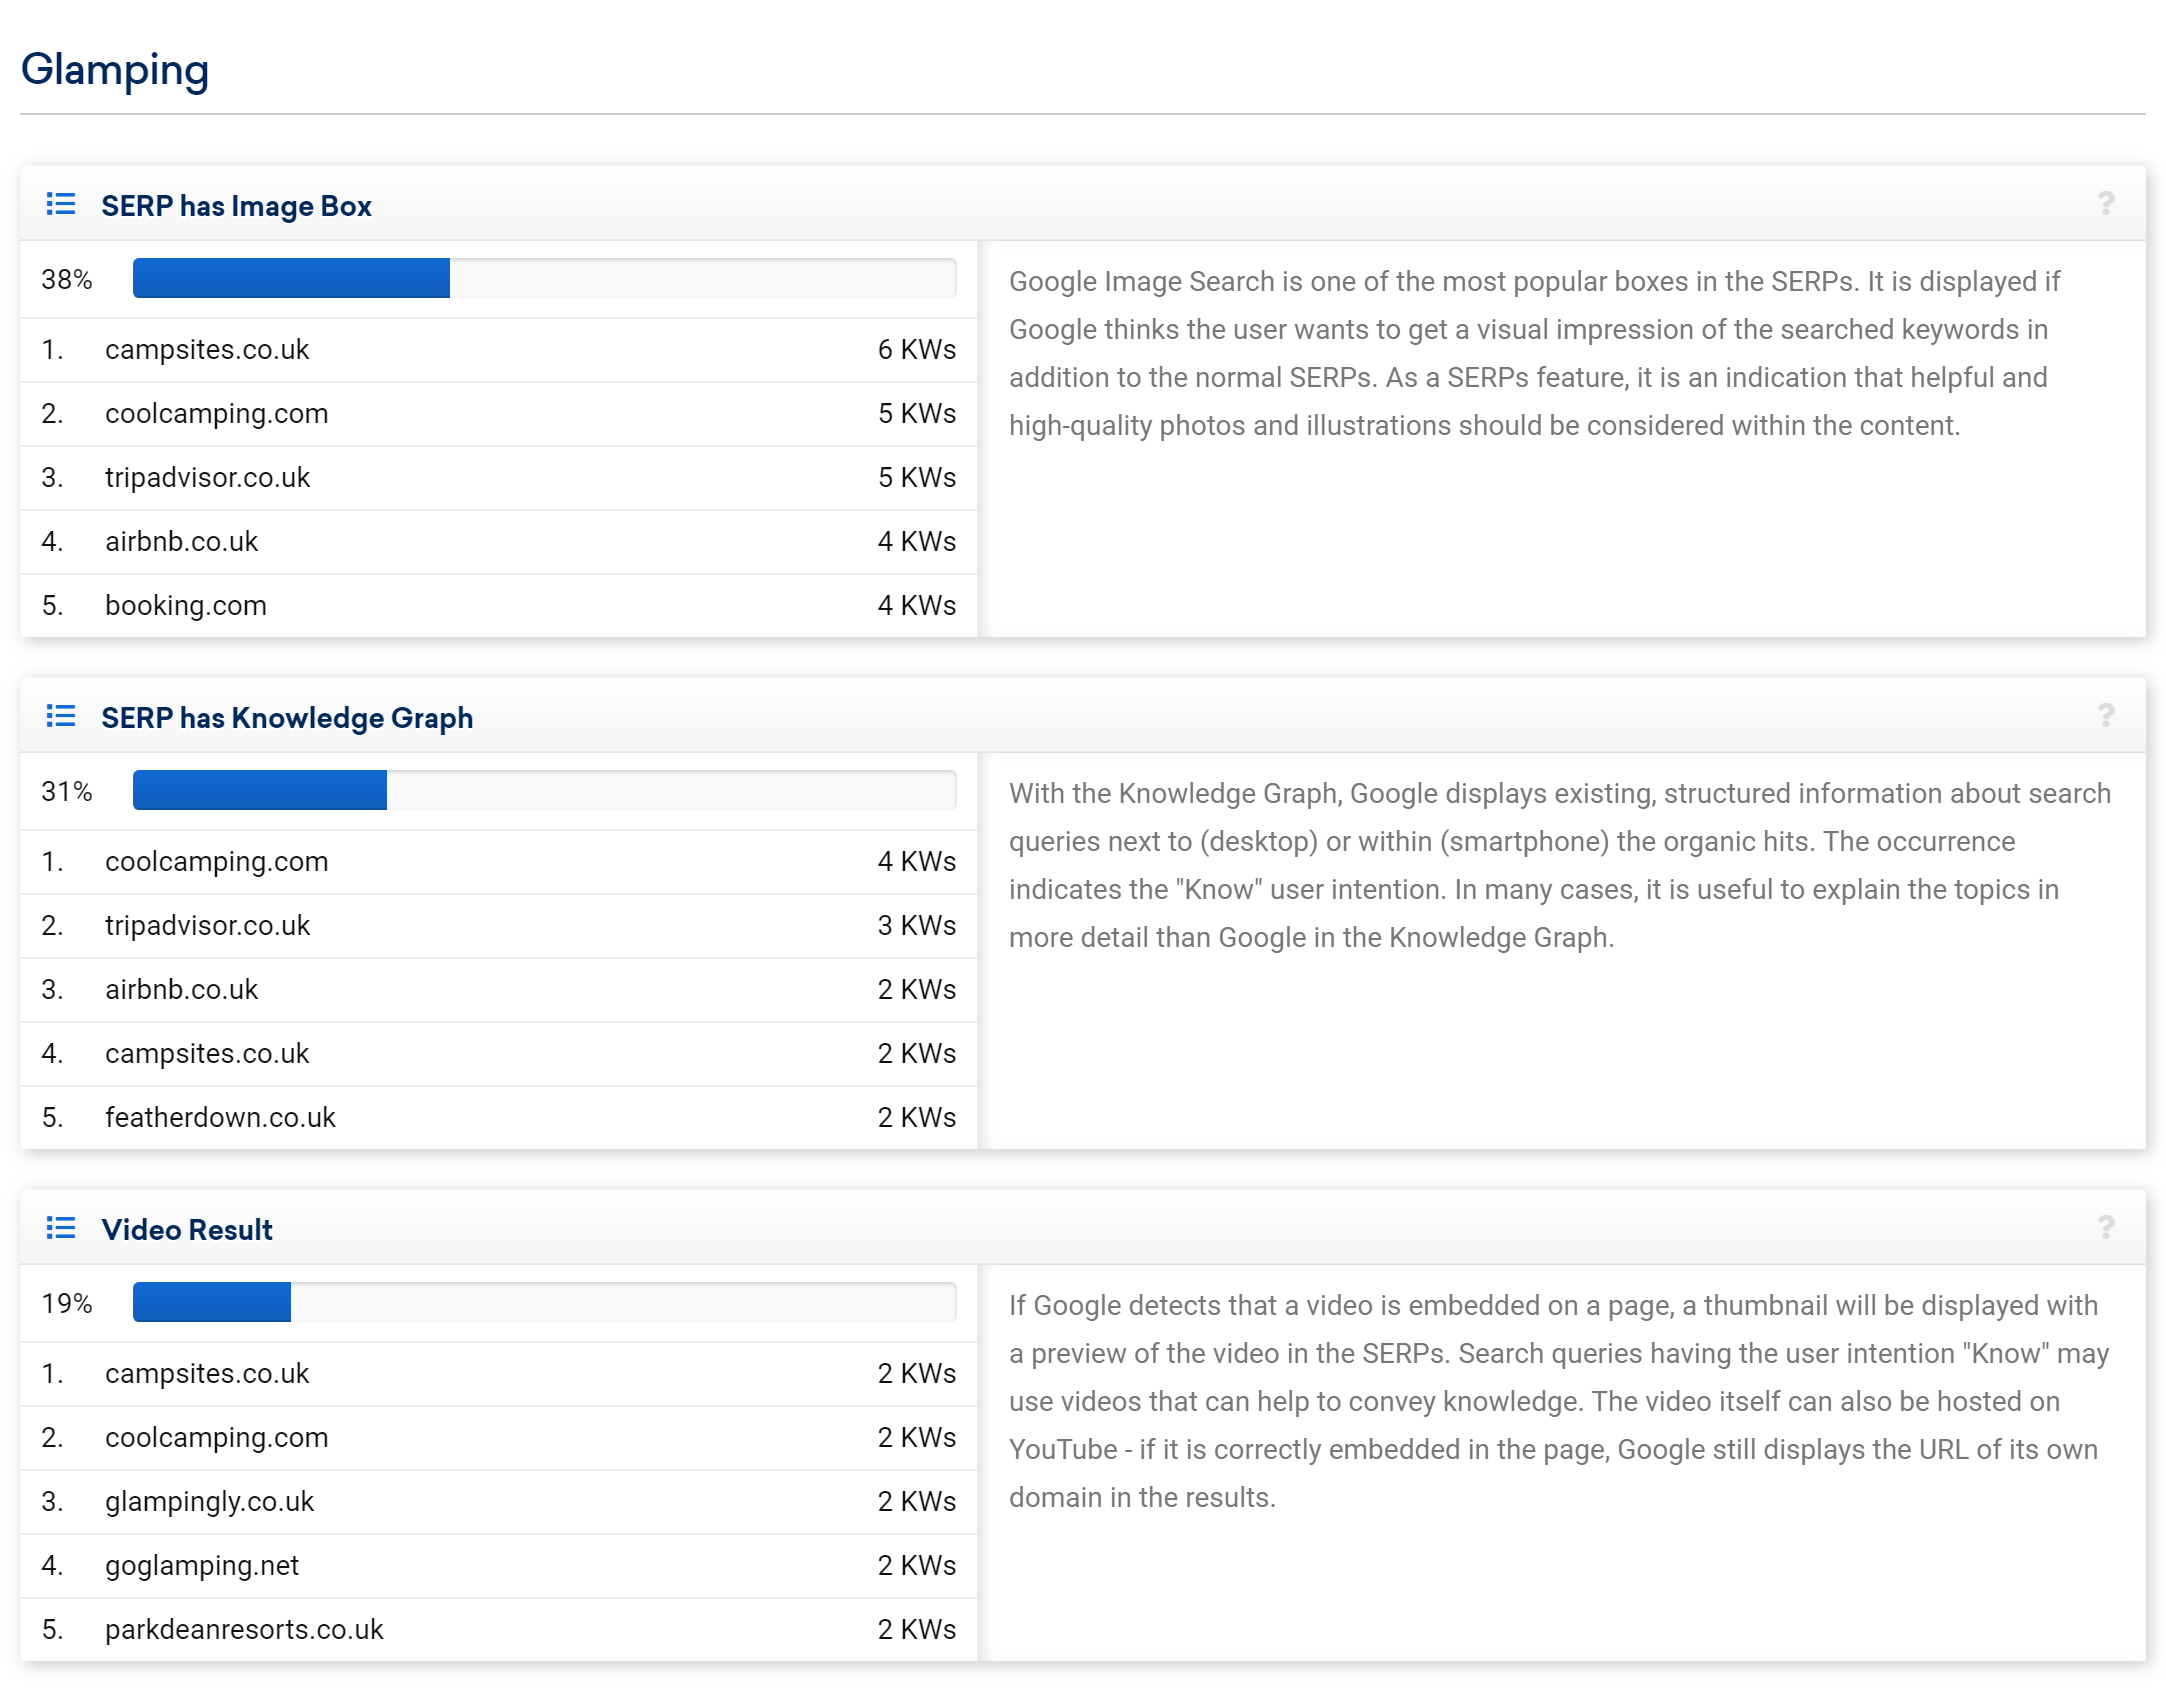Click 6 KWs value for campsites.co.uk
Screen dimensions: 2166x1703
(x=917, y=350)
